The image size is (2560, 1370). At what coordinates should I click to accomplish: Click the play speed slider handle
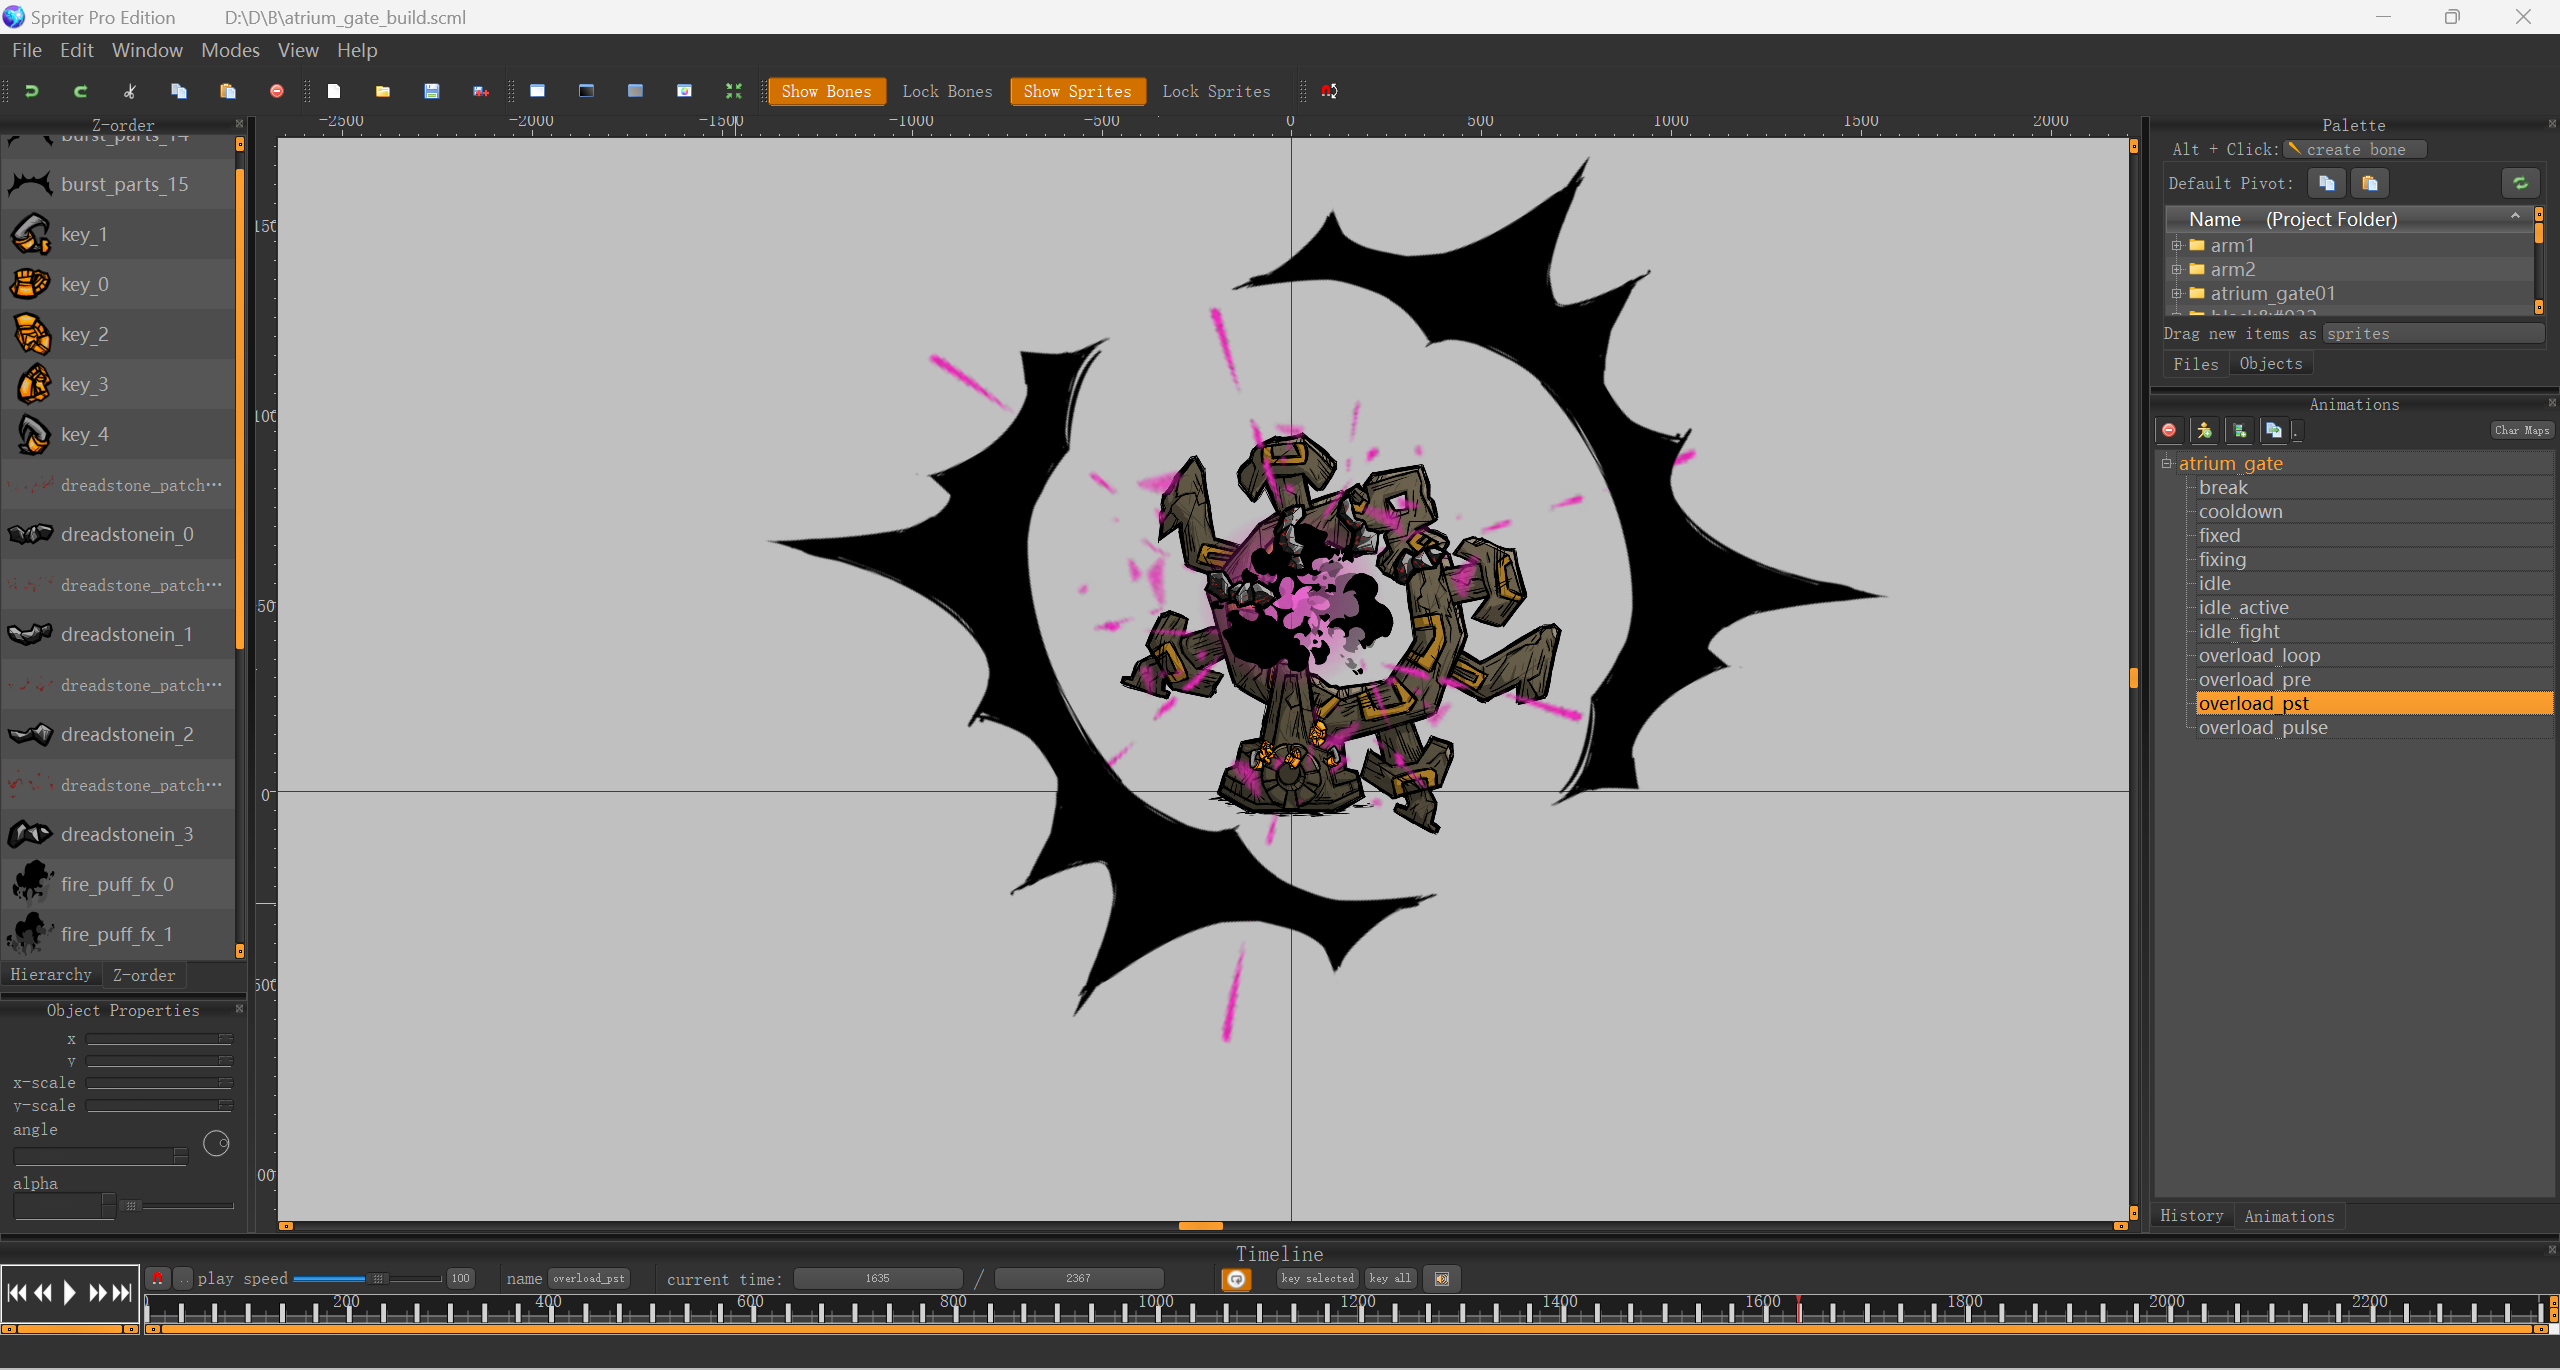[x=377, y=1279]
